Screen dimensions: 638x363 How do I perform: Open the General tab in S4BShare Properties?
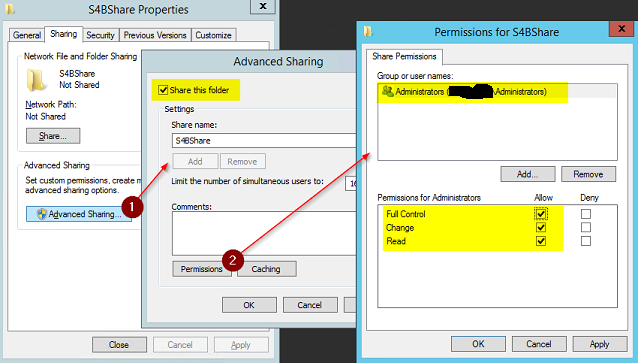coord(26,35)
